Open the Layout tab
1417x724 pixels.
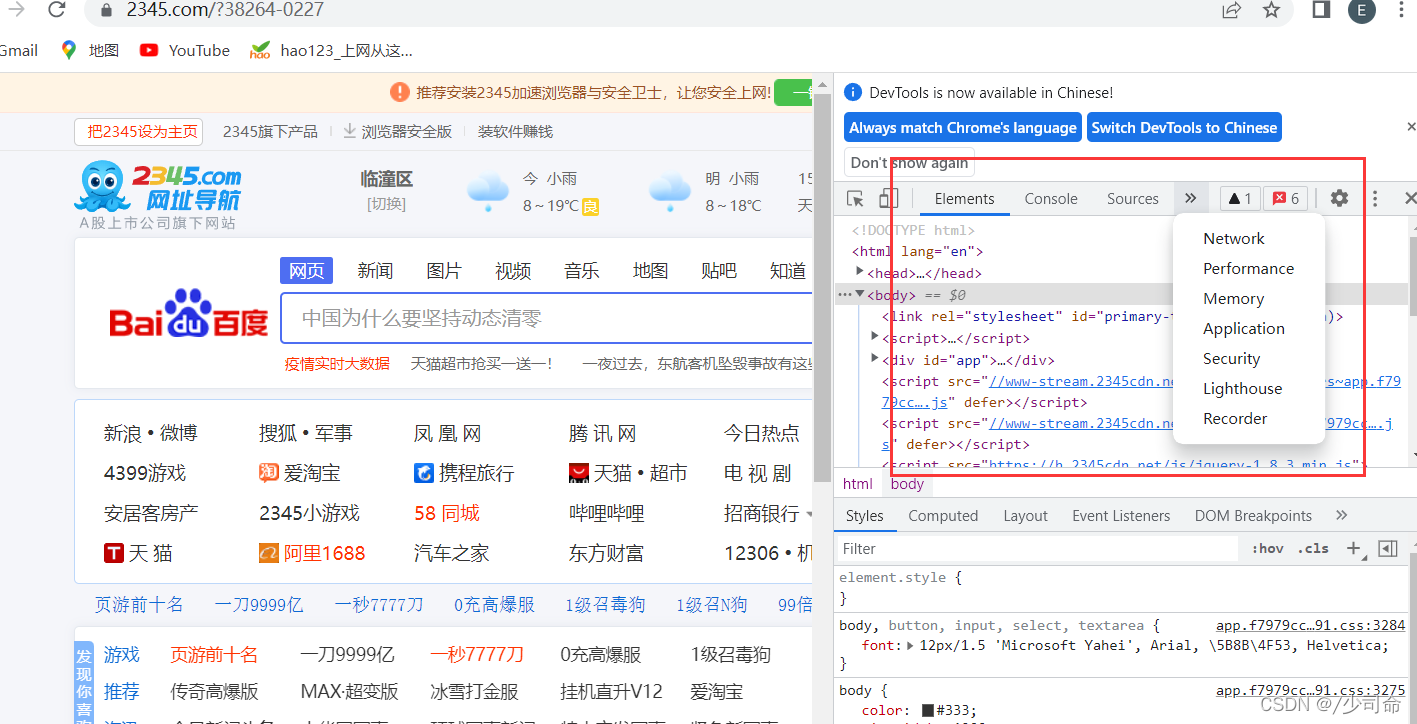pyautogui.click(x=1025, y=515)
